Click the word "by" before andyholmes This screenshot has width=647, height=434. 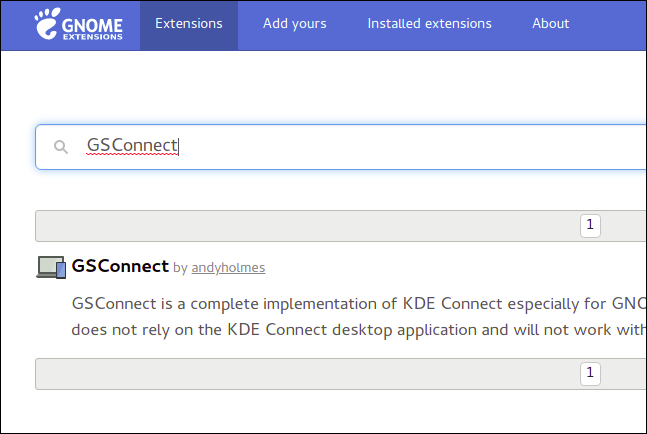[180, 268]
